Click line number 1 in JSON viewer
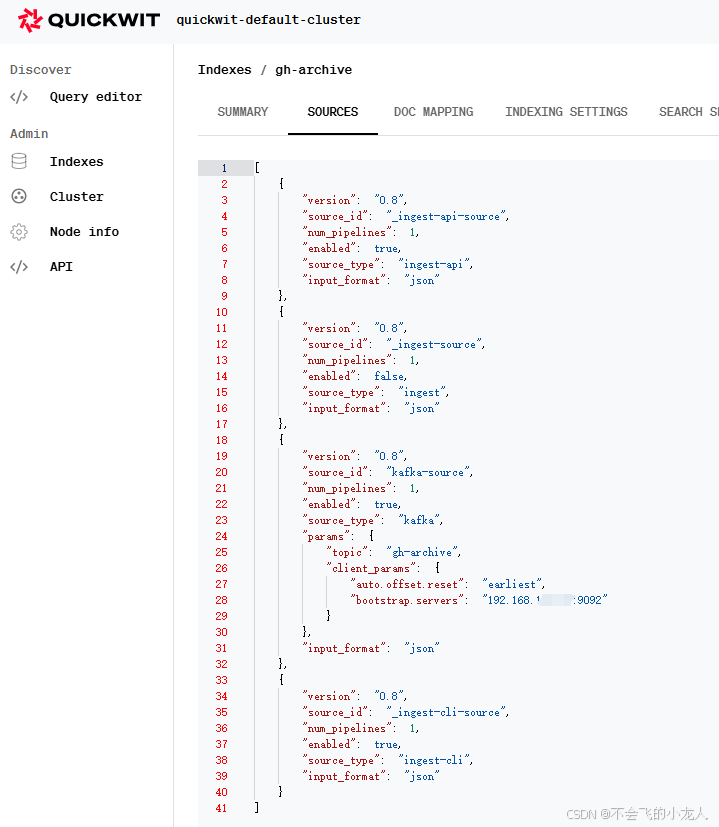719x827 pixels. click(x=224, y=168)
